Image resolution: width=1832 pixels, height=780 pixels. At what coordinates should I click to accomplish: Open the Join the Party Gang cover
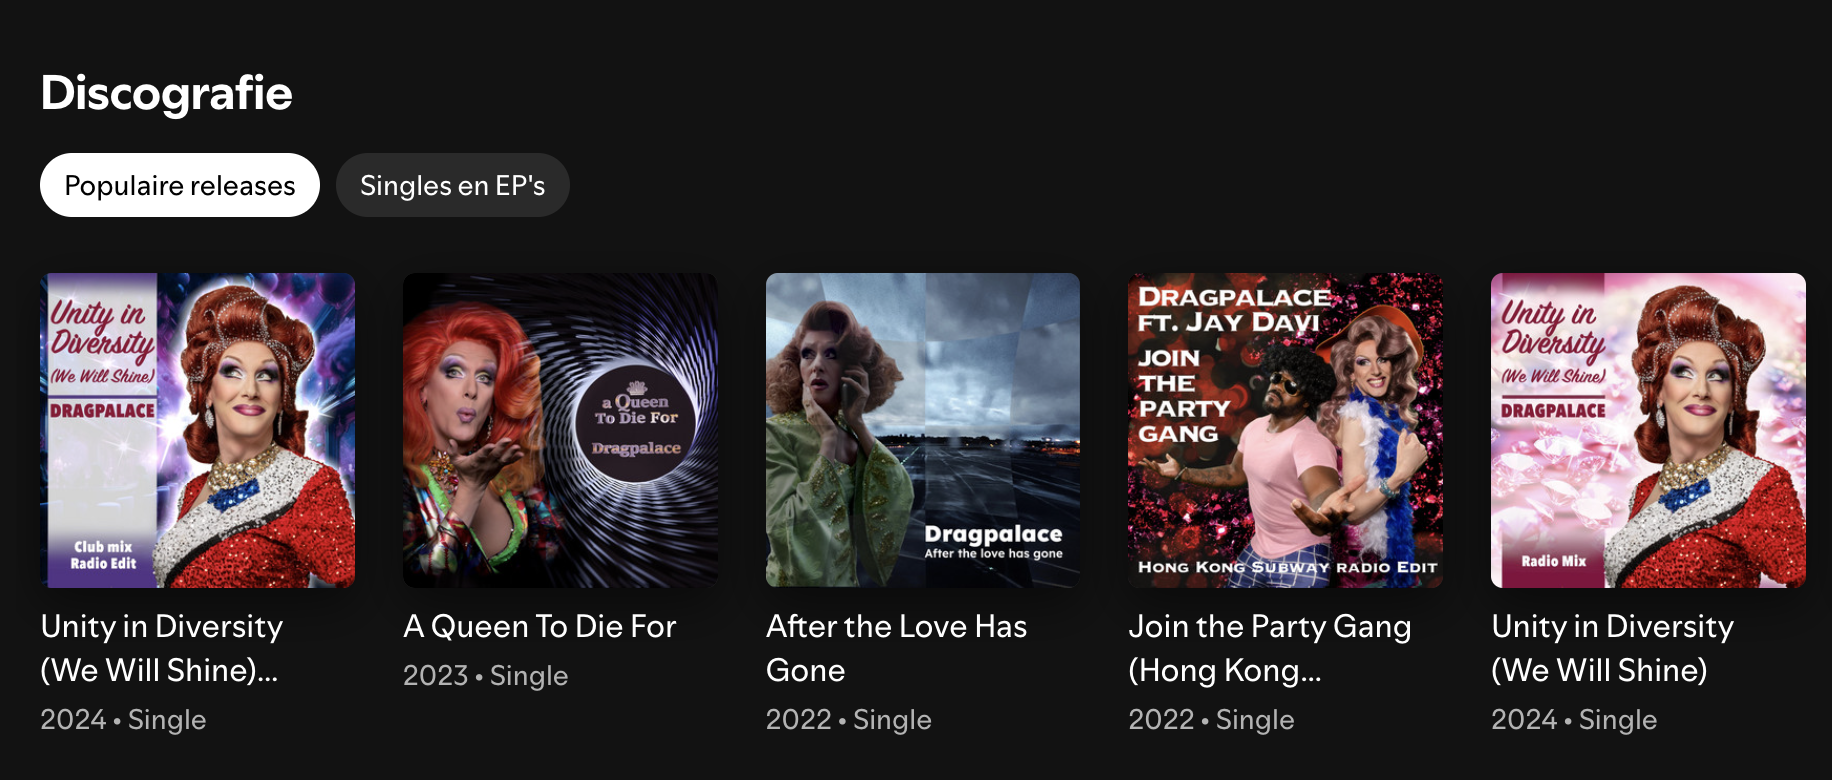click(1285, 430)
